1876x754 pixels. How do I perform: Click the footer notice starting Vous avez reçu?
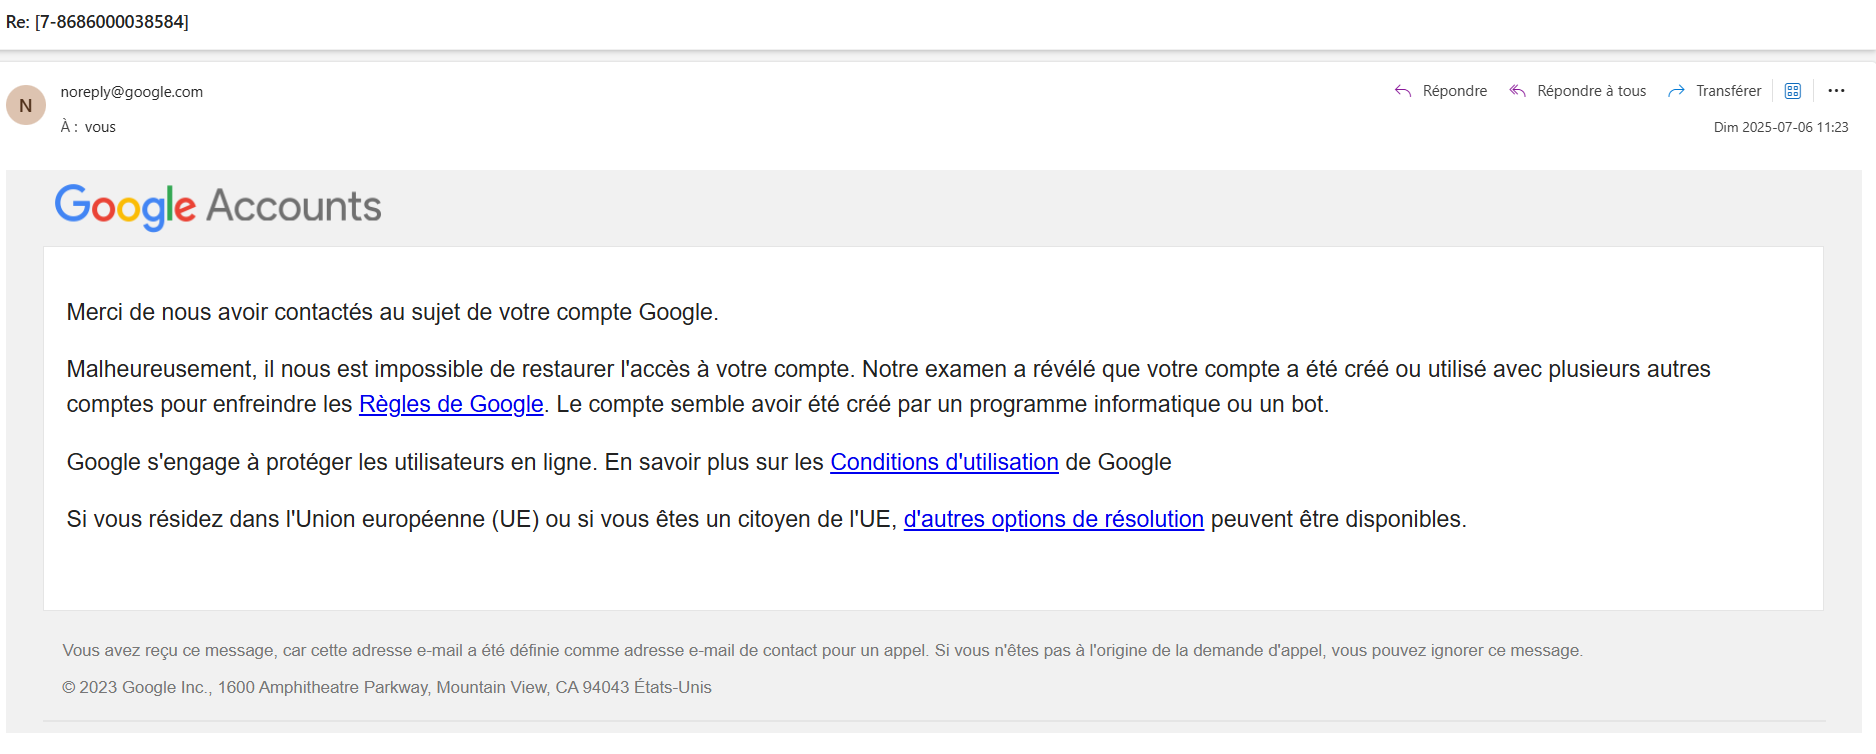pyautogui.click(x=822, y=650)
